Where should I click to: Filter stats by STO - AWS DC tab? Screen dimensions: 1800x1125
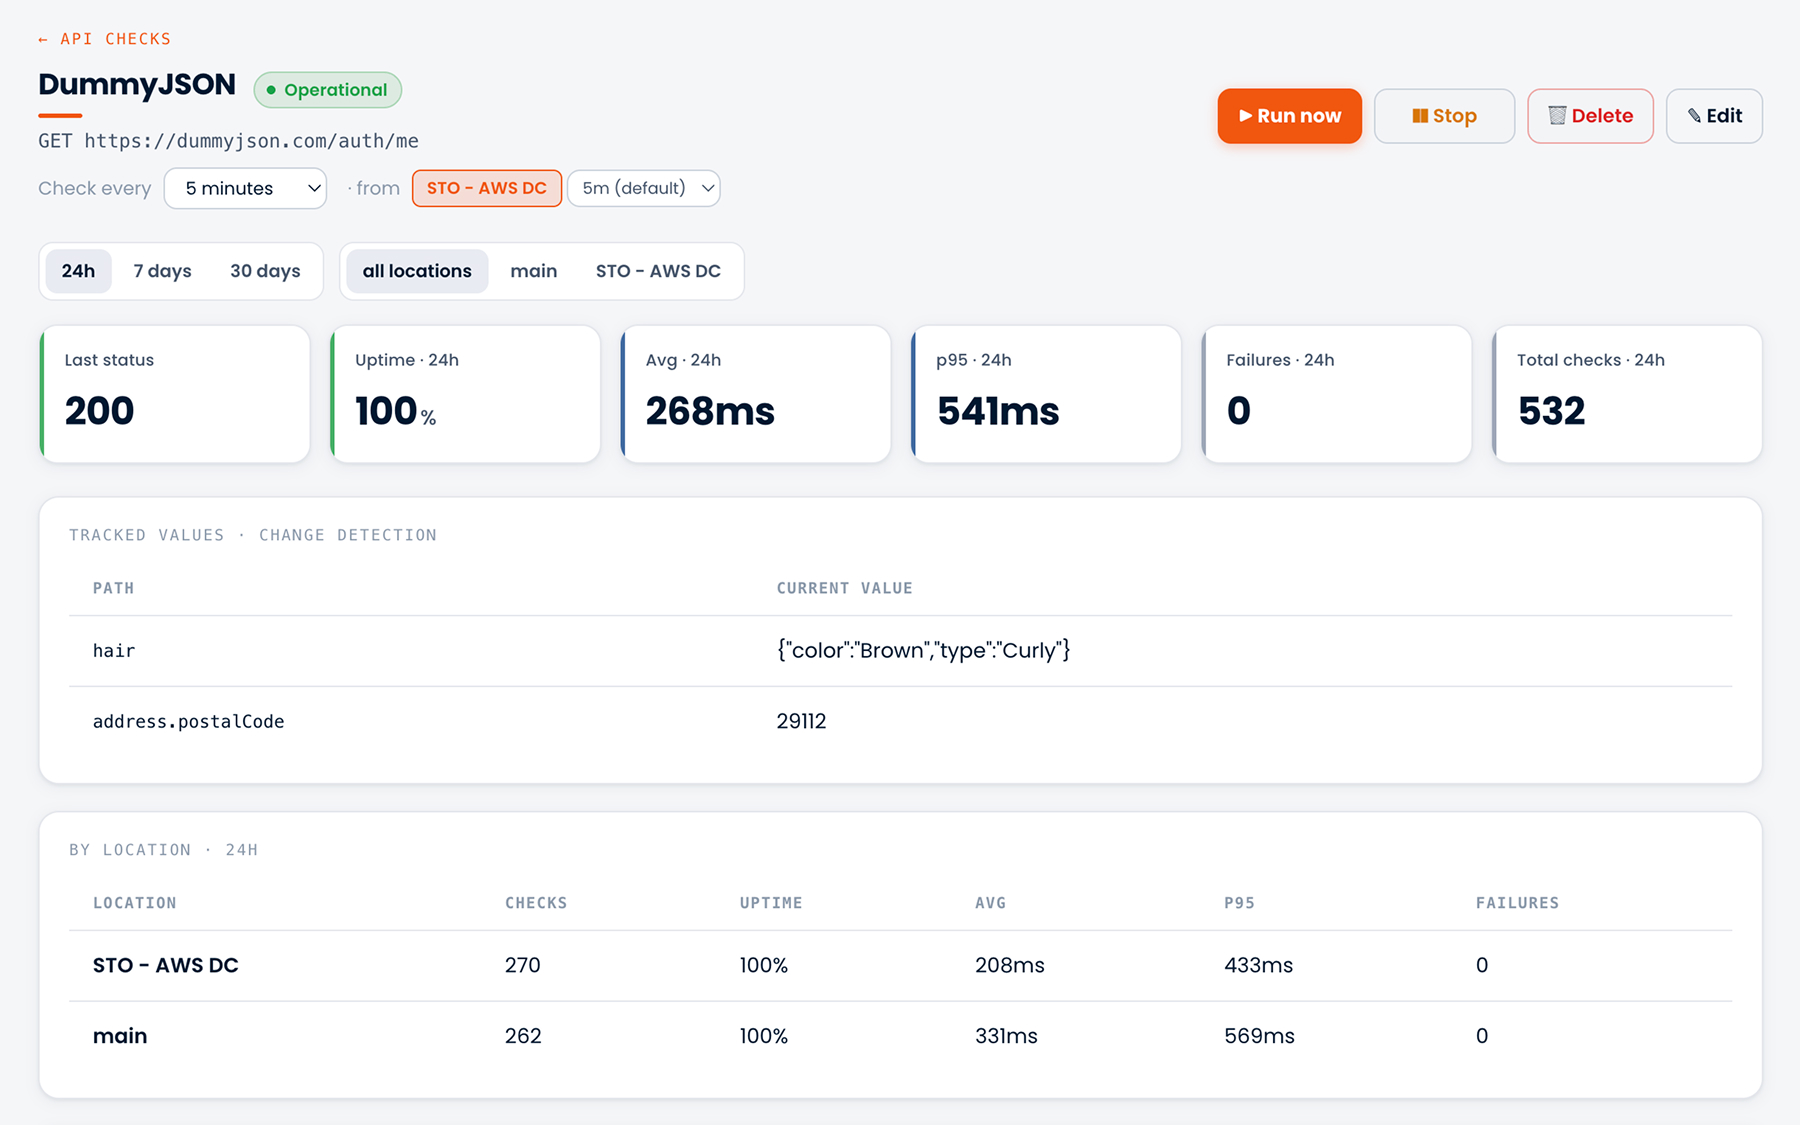(658, 271)
